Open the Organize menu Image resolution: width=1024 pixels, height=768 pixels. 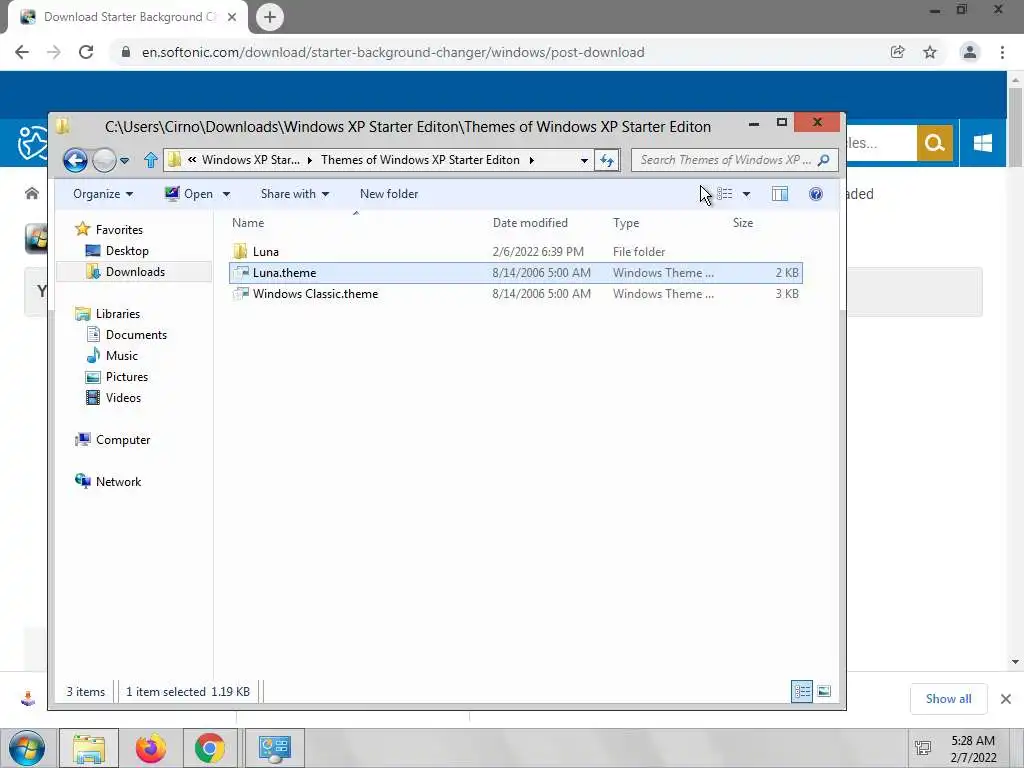pos(103,194)
